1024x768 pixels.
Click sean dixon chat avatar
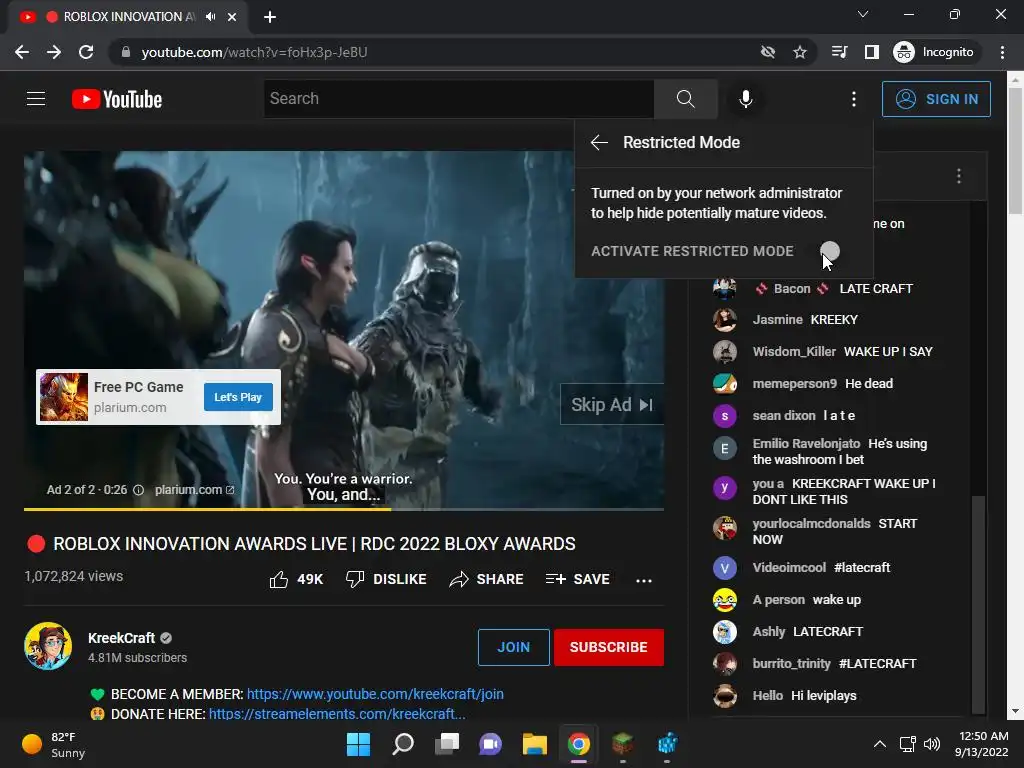pyautogui.click(x=725, y=416)
